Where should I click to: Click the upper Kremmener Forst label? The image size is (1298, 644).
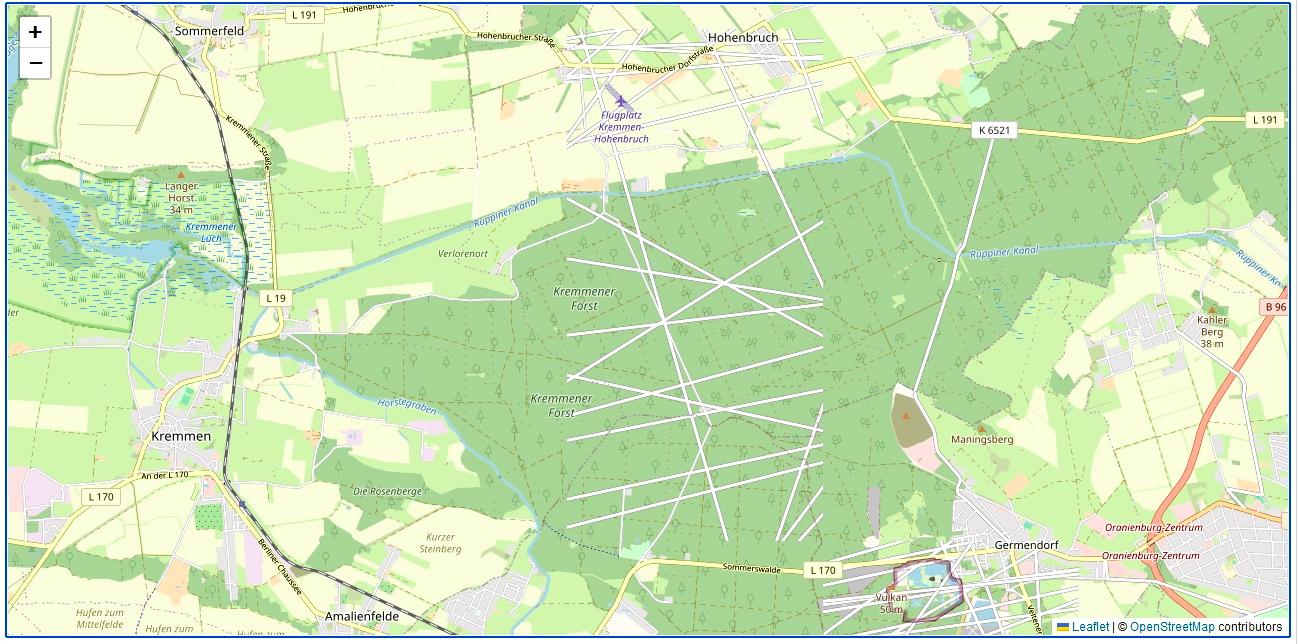(x=584, y=298)
